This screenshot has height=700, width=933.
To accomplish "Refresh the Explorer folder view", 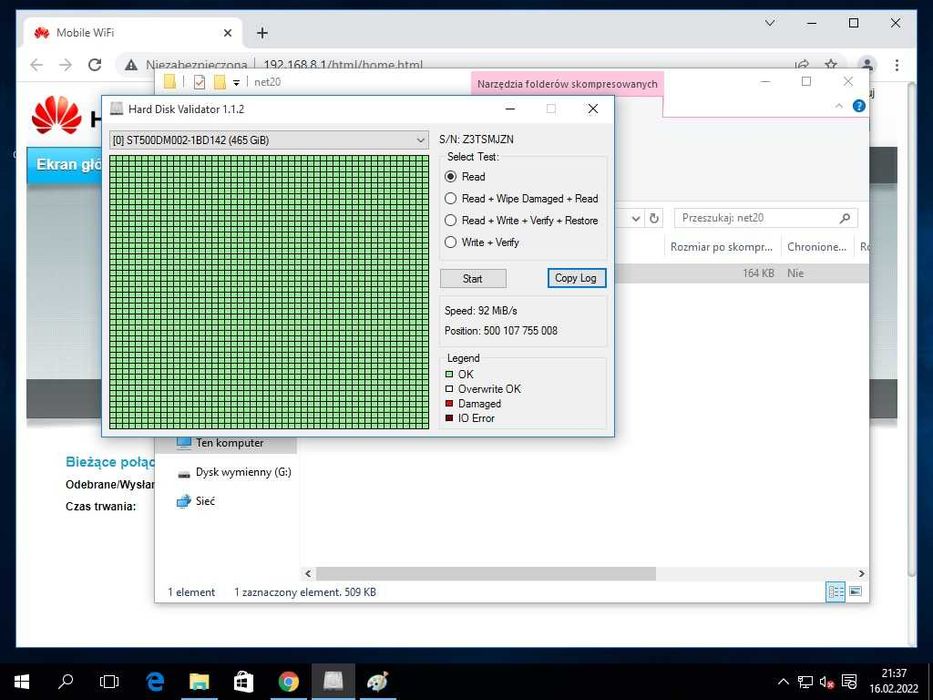I will tap(654, 218).
